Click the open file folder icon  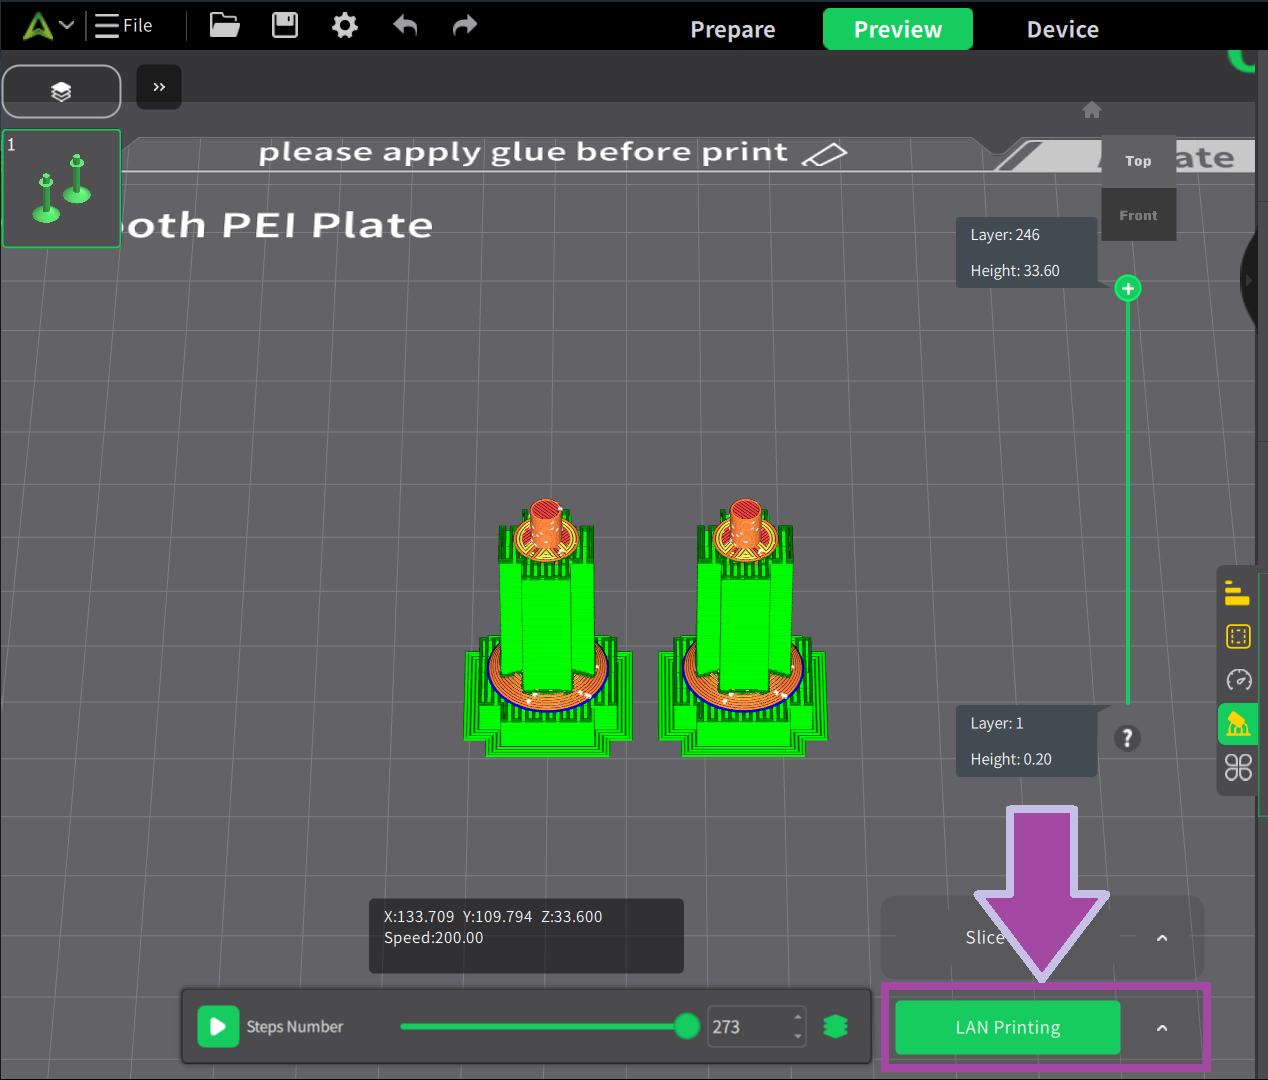tap(224, 25)
